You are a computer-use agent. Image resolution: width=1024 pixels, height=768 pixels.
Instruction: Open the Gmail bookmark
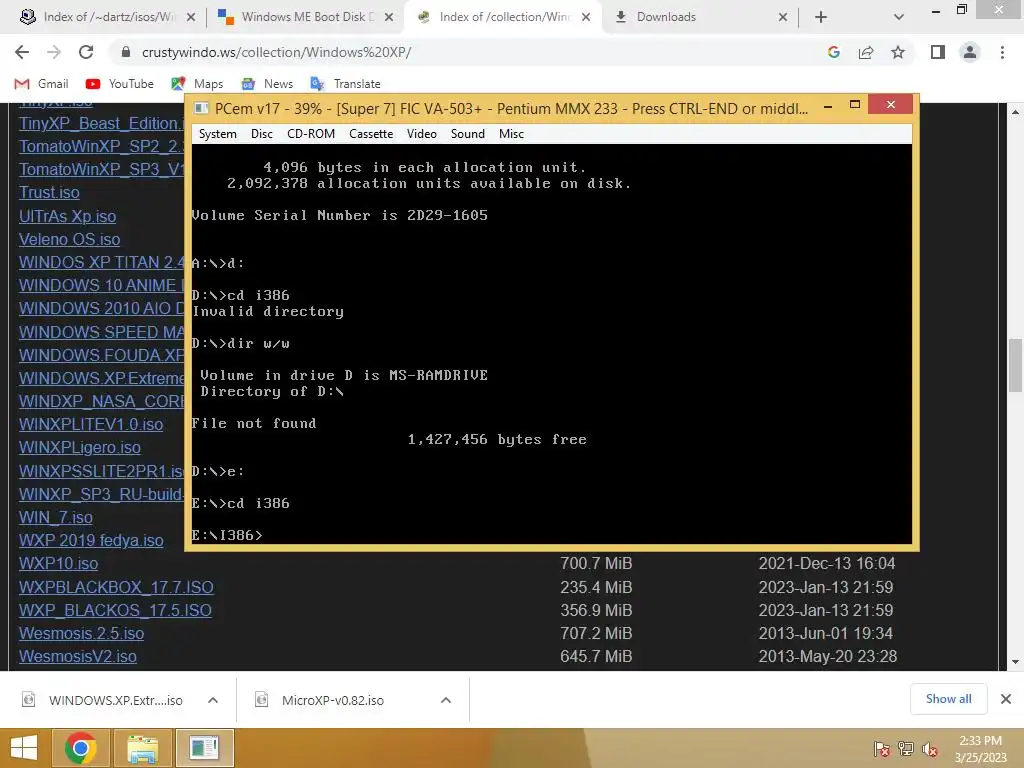point(42,84)
